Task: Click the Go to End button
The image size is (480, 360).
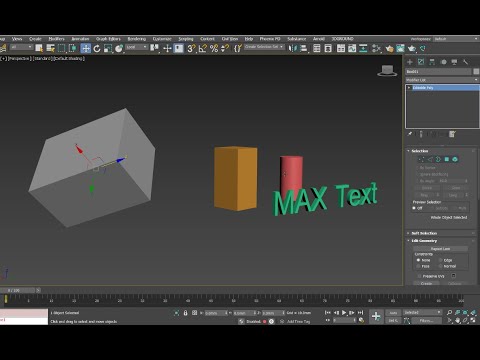Action: pos(360,313)
